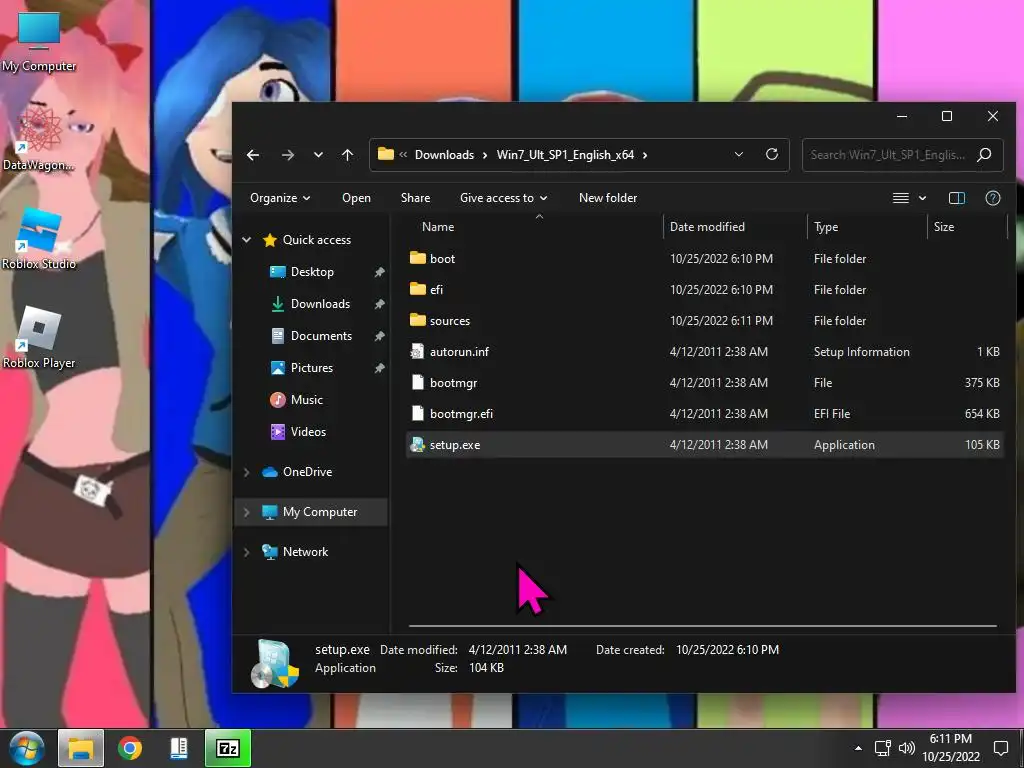Collapse Quick access tree
Viewport: 1024px width, 768px height.
click(247, 240)
